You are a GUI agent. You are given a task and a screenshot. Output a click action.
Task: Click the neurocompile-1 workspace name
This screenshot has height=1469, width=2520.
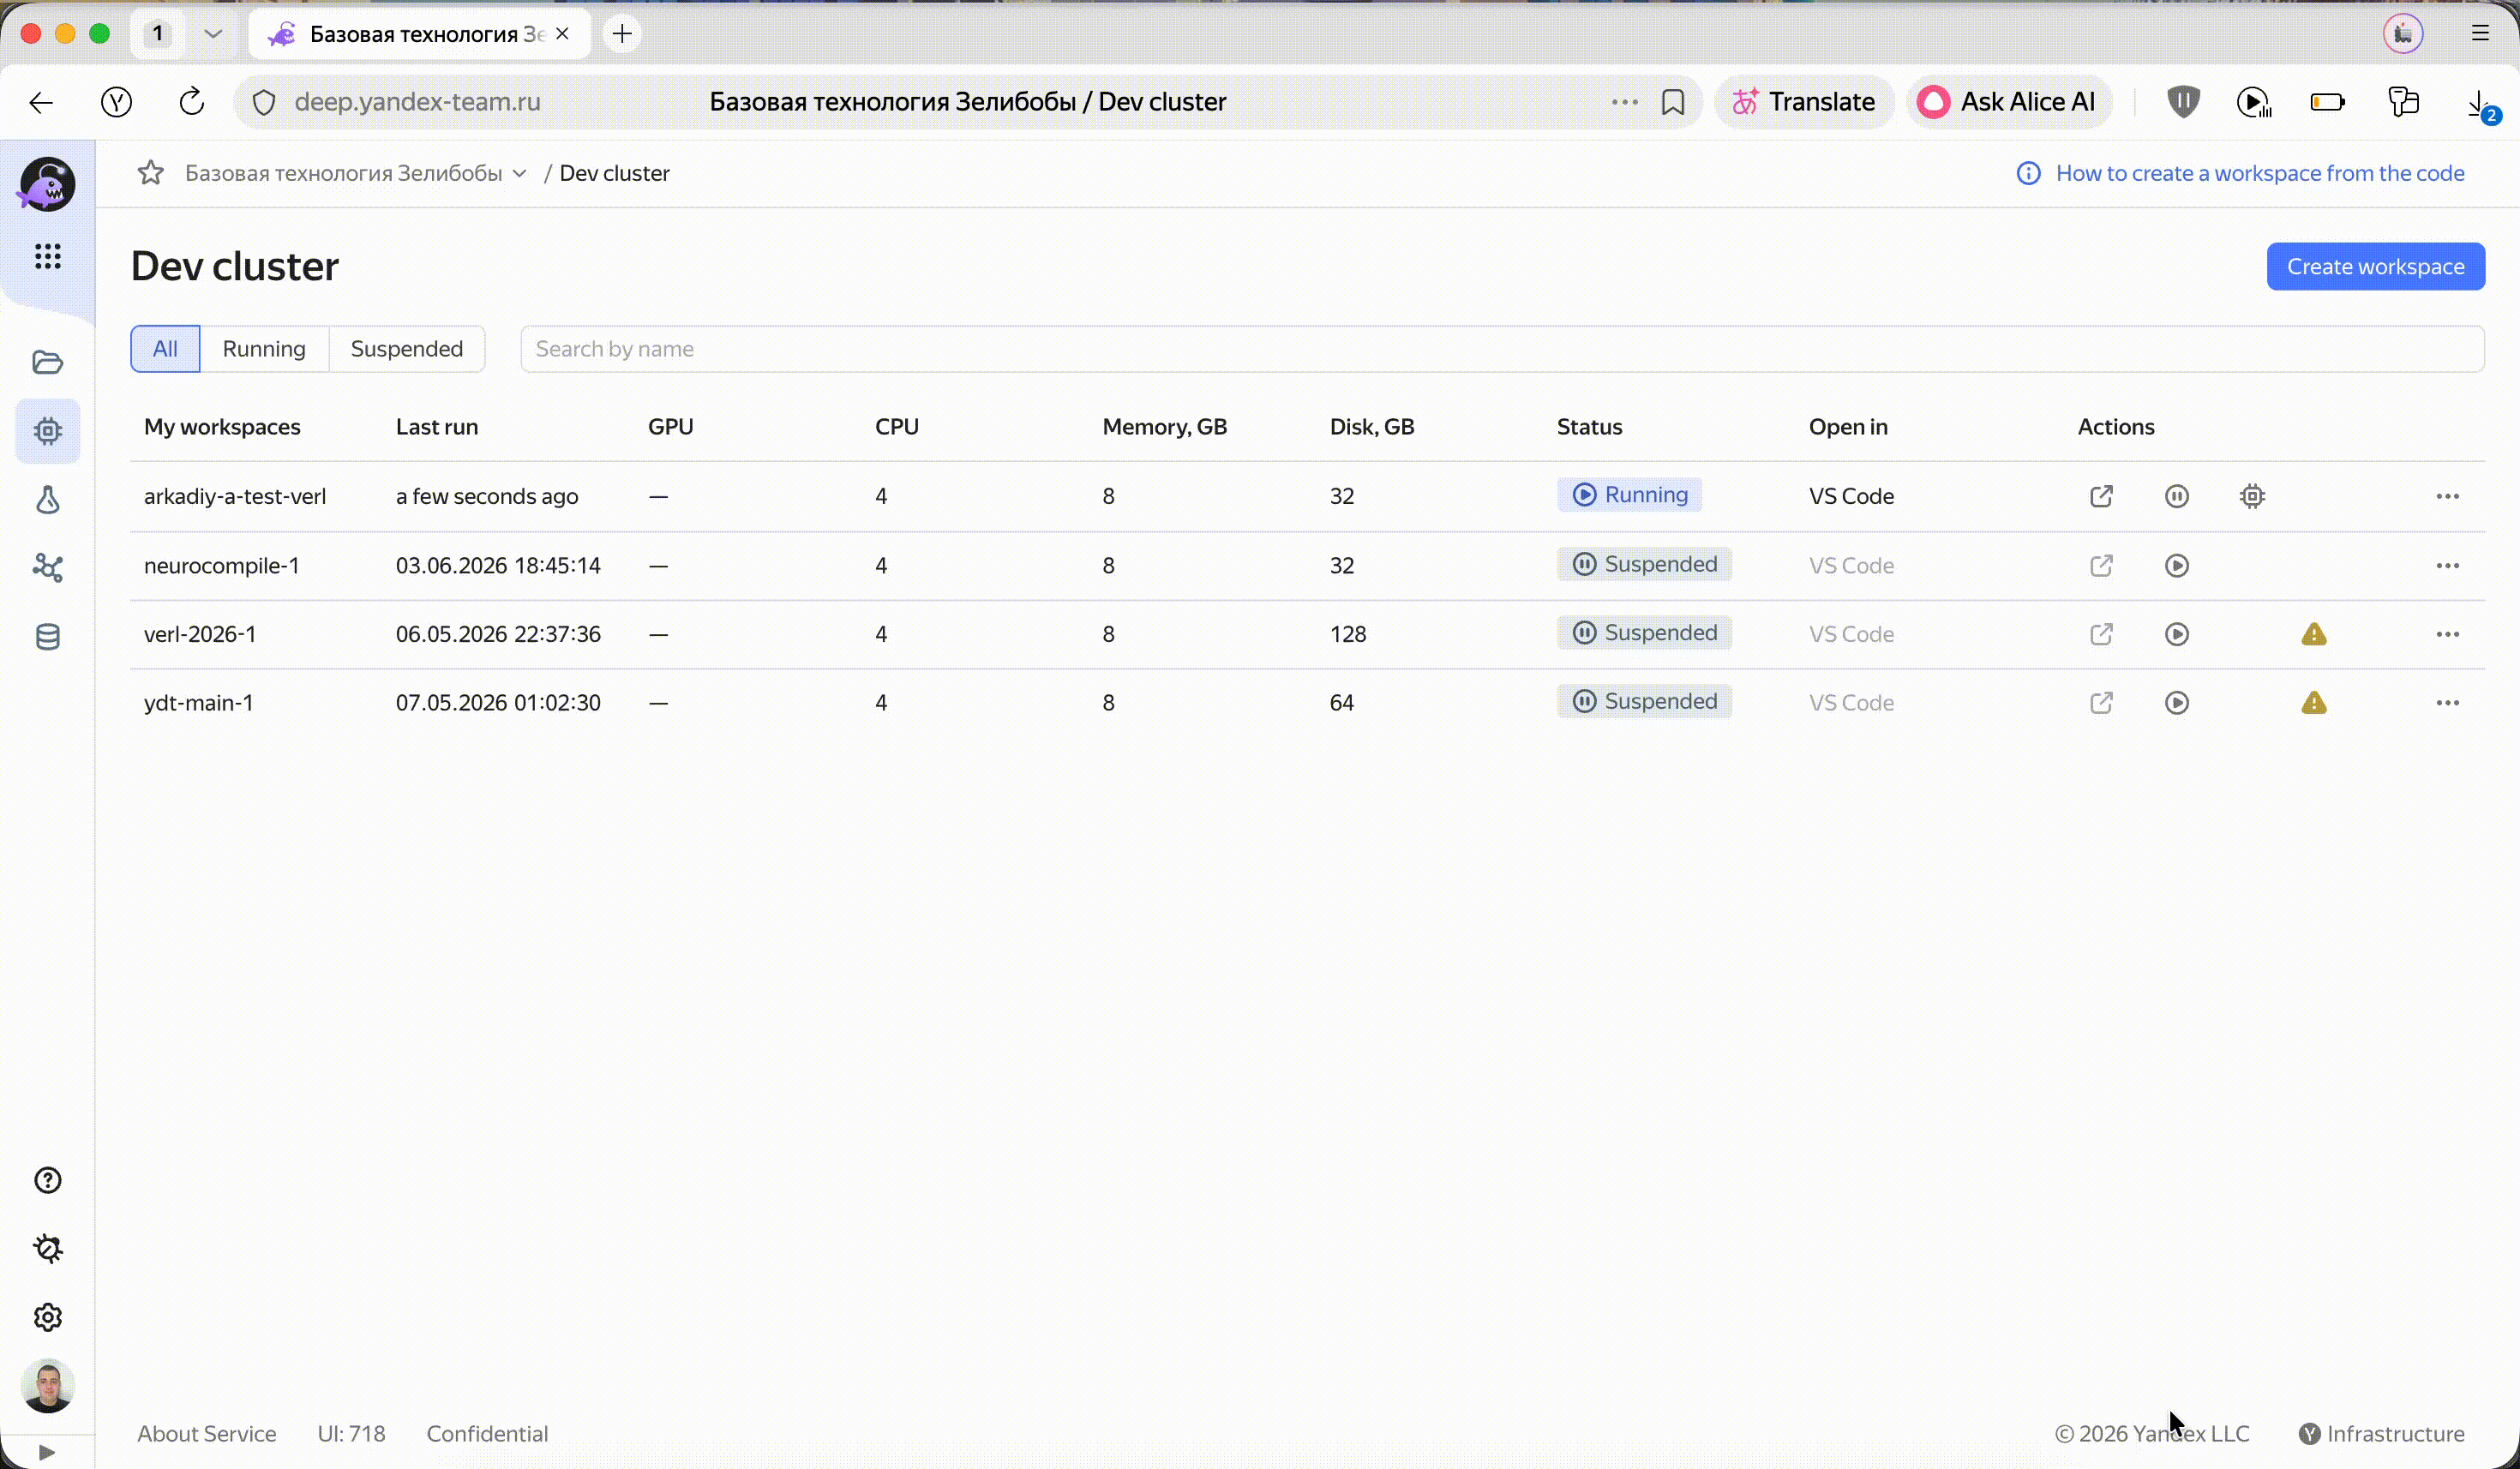[222, 566]
